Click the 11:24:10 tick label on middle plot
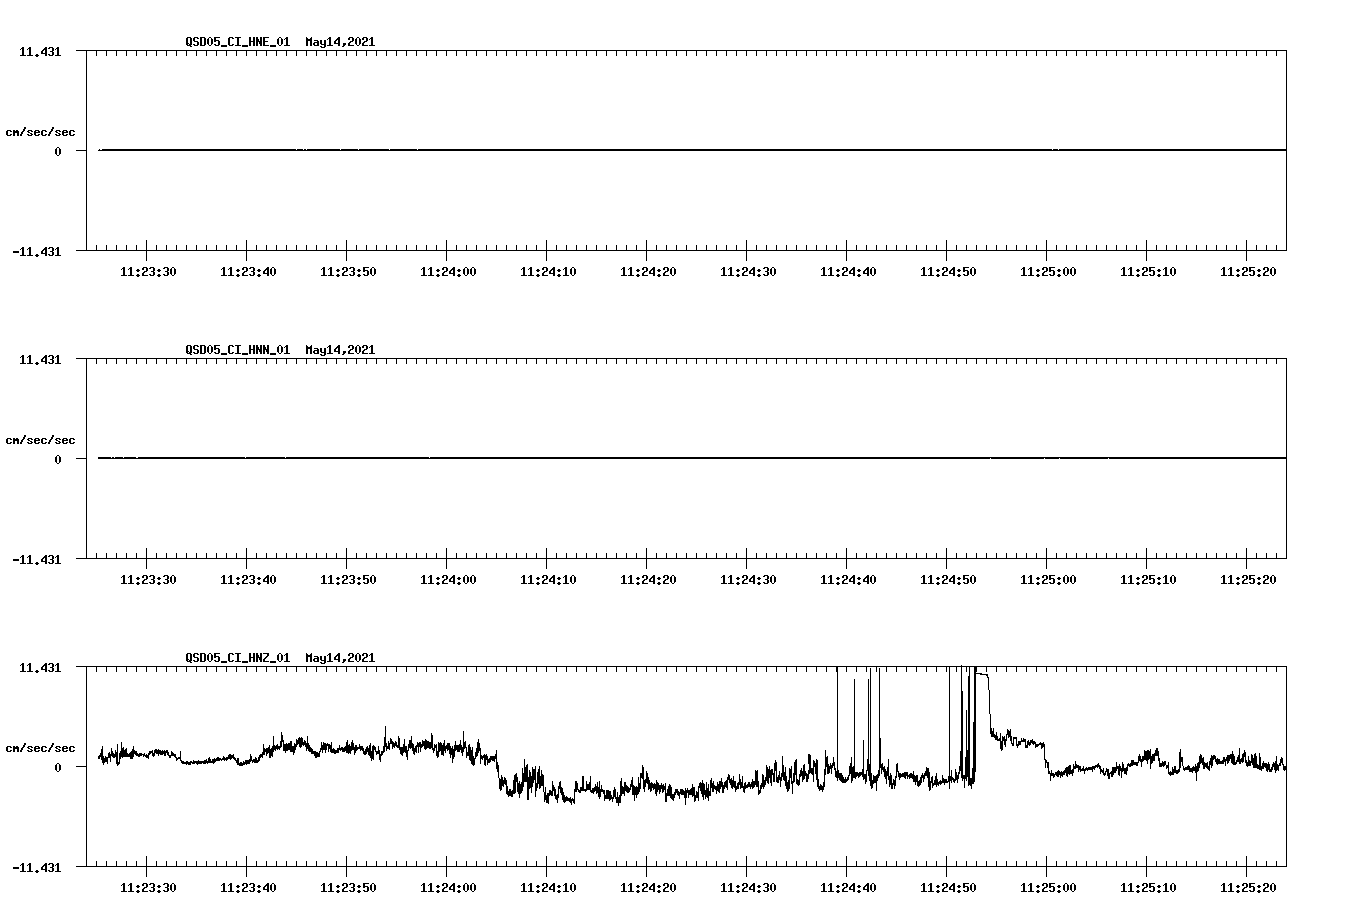The width and height of the screenshot is (1358, 924). (548, 577)
